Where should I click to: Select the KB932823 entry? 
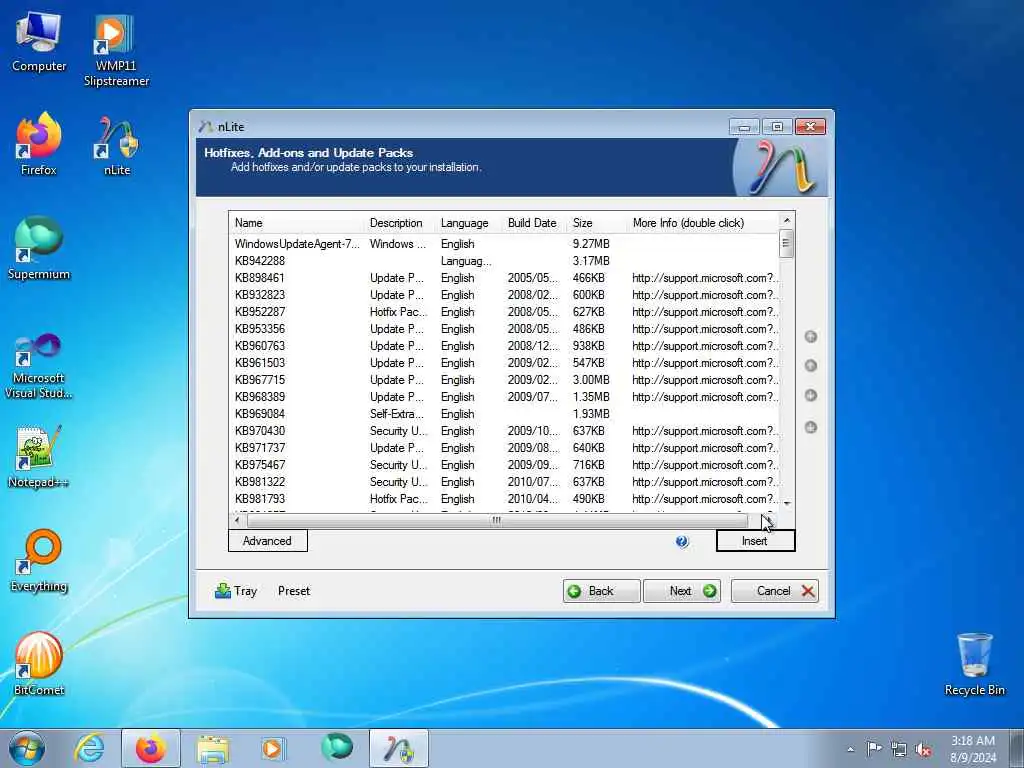click(x=504, y=295)
